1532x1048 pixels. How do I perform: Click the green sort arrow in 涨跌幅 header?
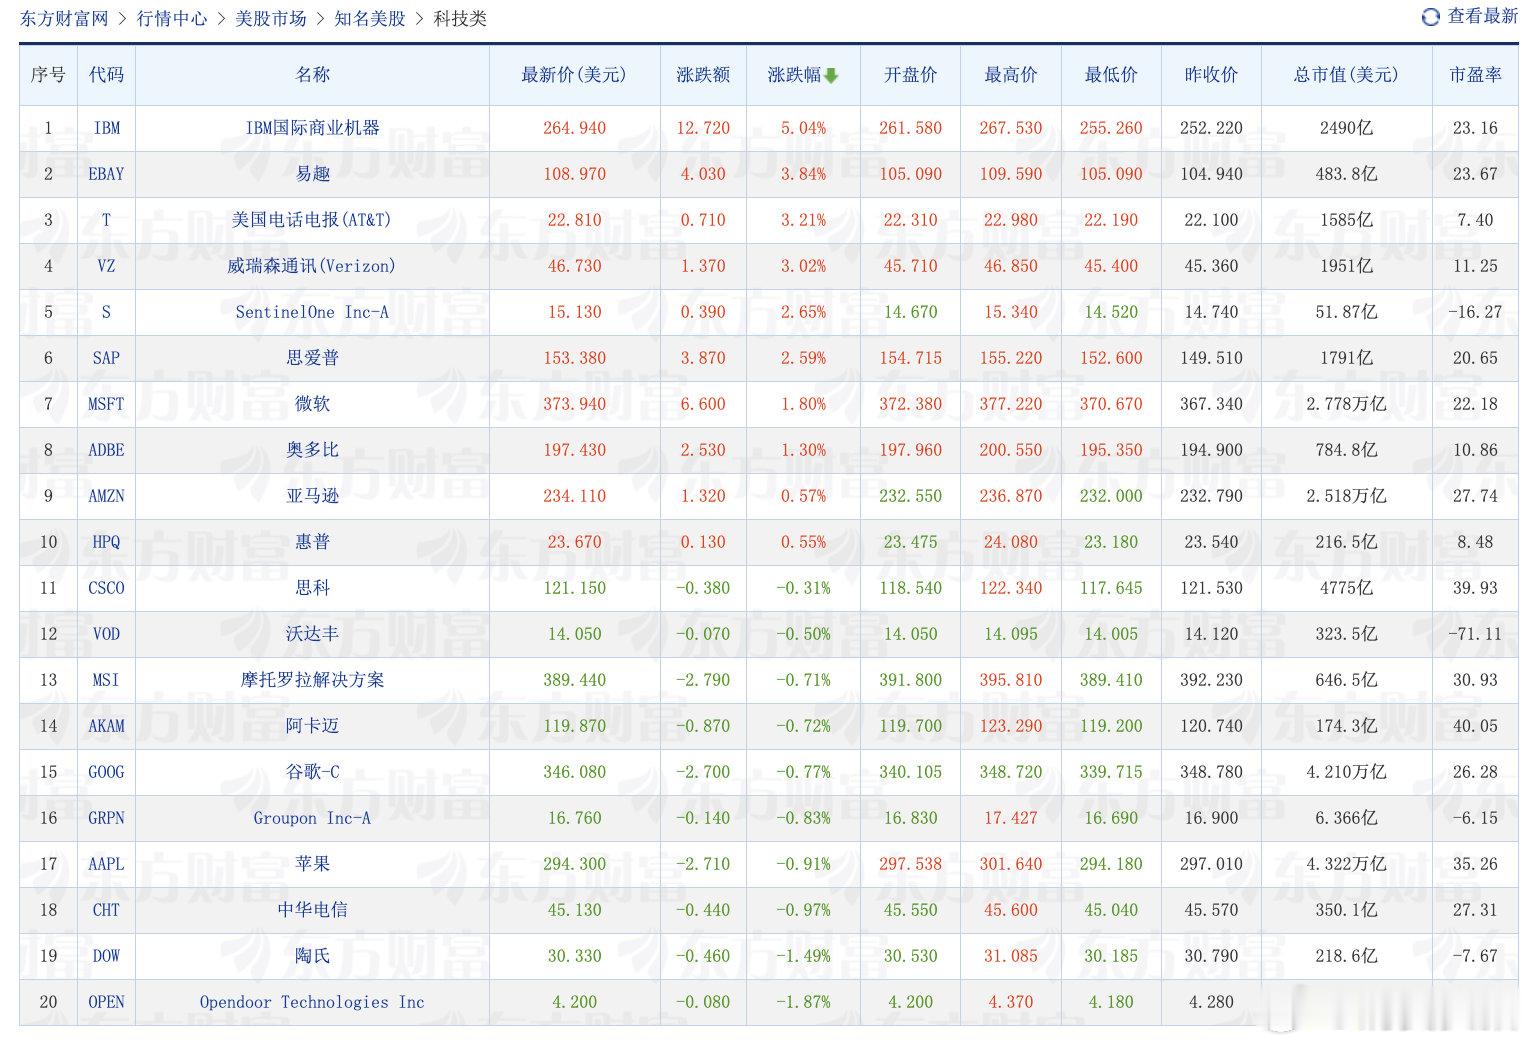tap(831, 75)
